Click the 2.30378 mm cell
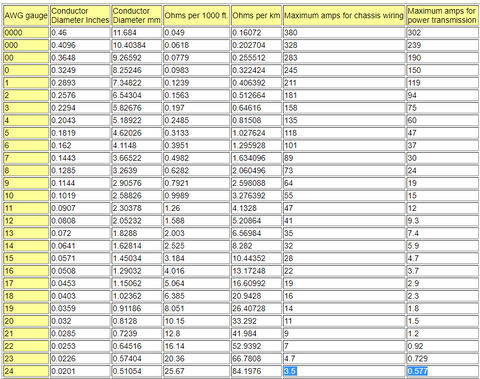Viewport: 480px width, 379px height. [x=137, y=208]
